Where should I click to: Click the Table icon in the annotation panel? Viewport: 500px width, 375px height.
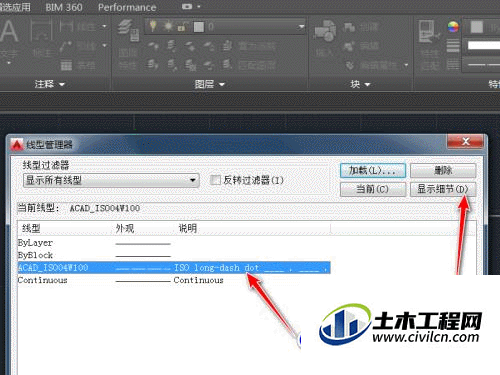click(66, 65)
